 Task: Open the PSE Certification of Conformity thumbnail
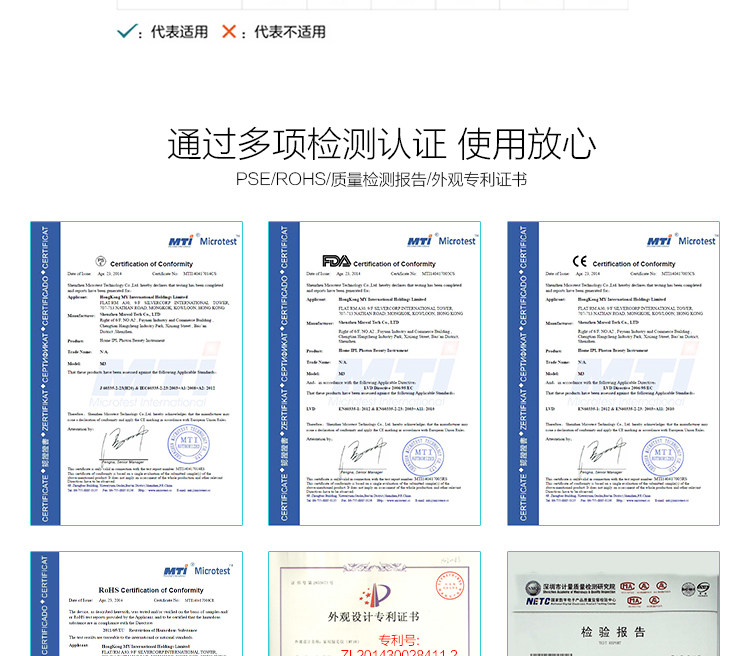point(136,373)
